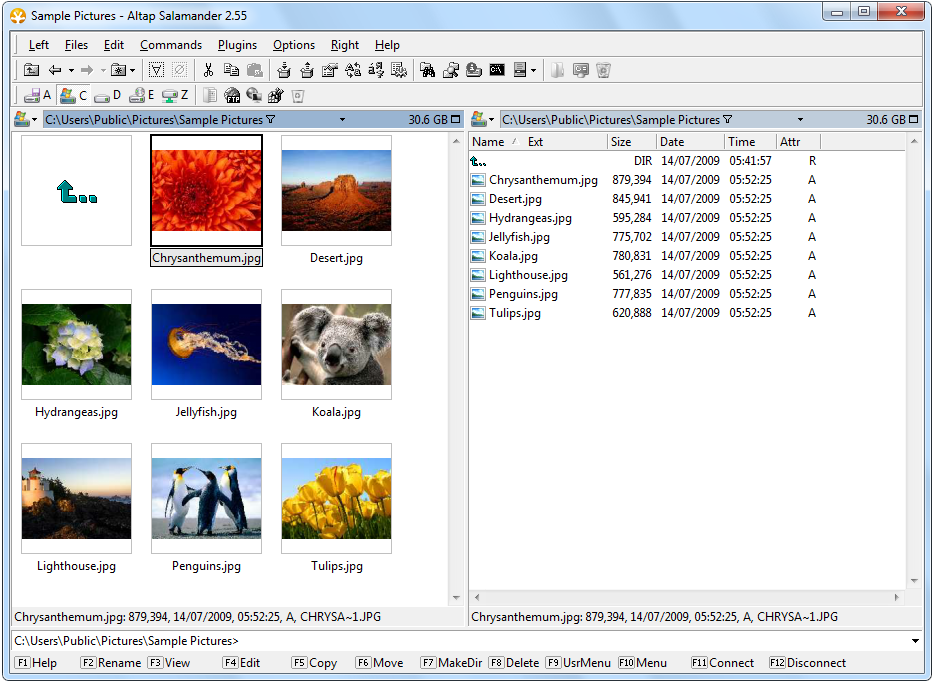Select the Koala.jpg thumbnail
Viewport: 934px width, 683px height.
[x=337, y=344]
